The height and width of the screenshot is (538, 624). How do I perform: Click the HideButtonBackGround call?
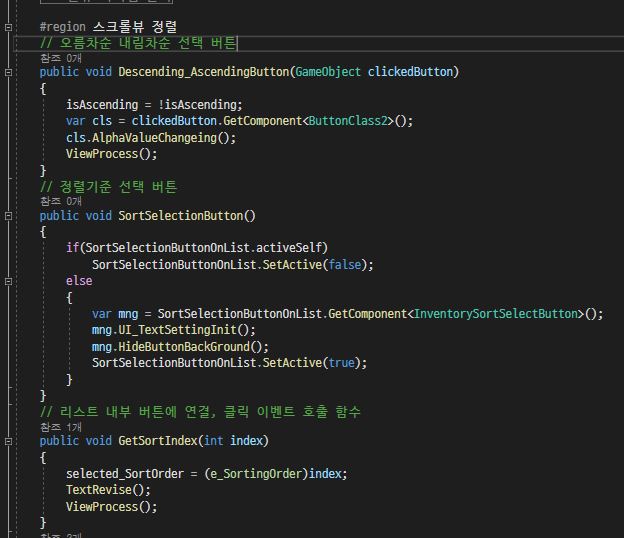click(x=184, y=347)
